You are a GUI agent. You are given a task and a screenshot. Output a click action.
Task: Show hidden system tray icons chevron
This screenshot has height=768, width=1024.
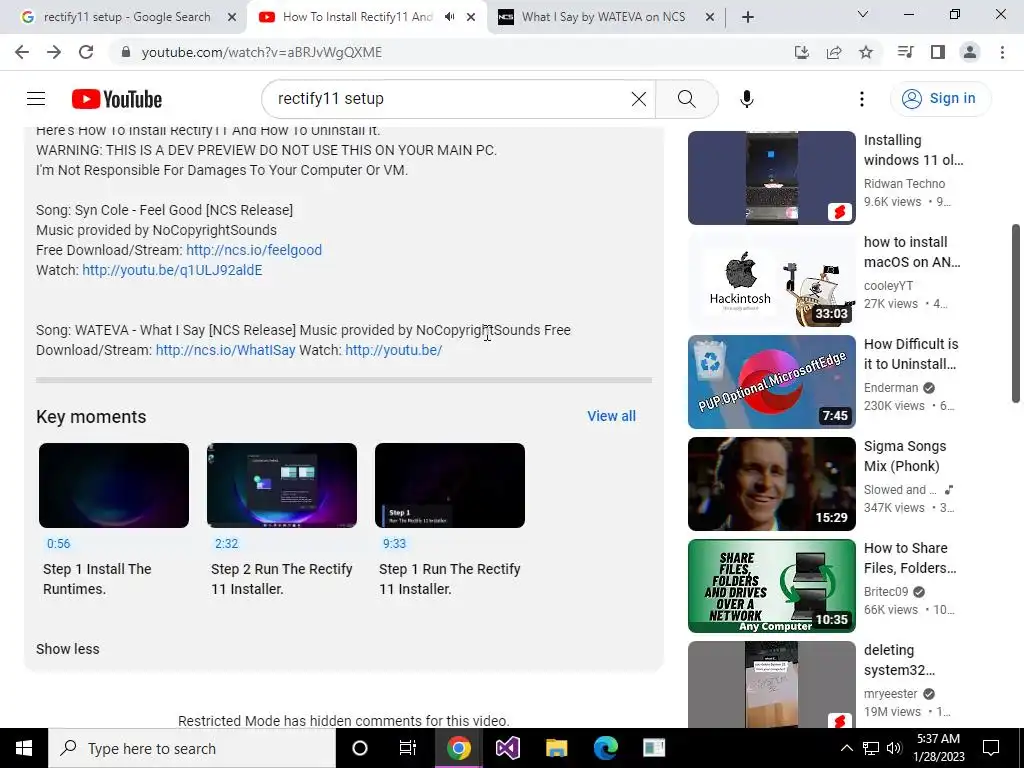click(x=846, y=748)
